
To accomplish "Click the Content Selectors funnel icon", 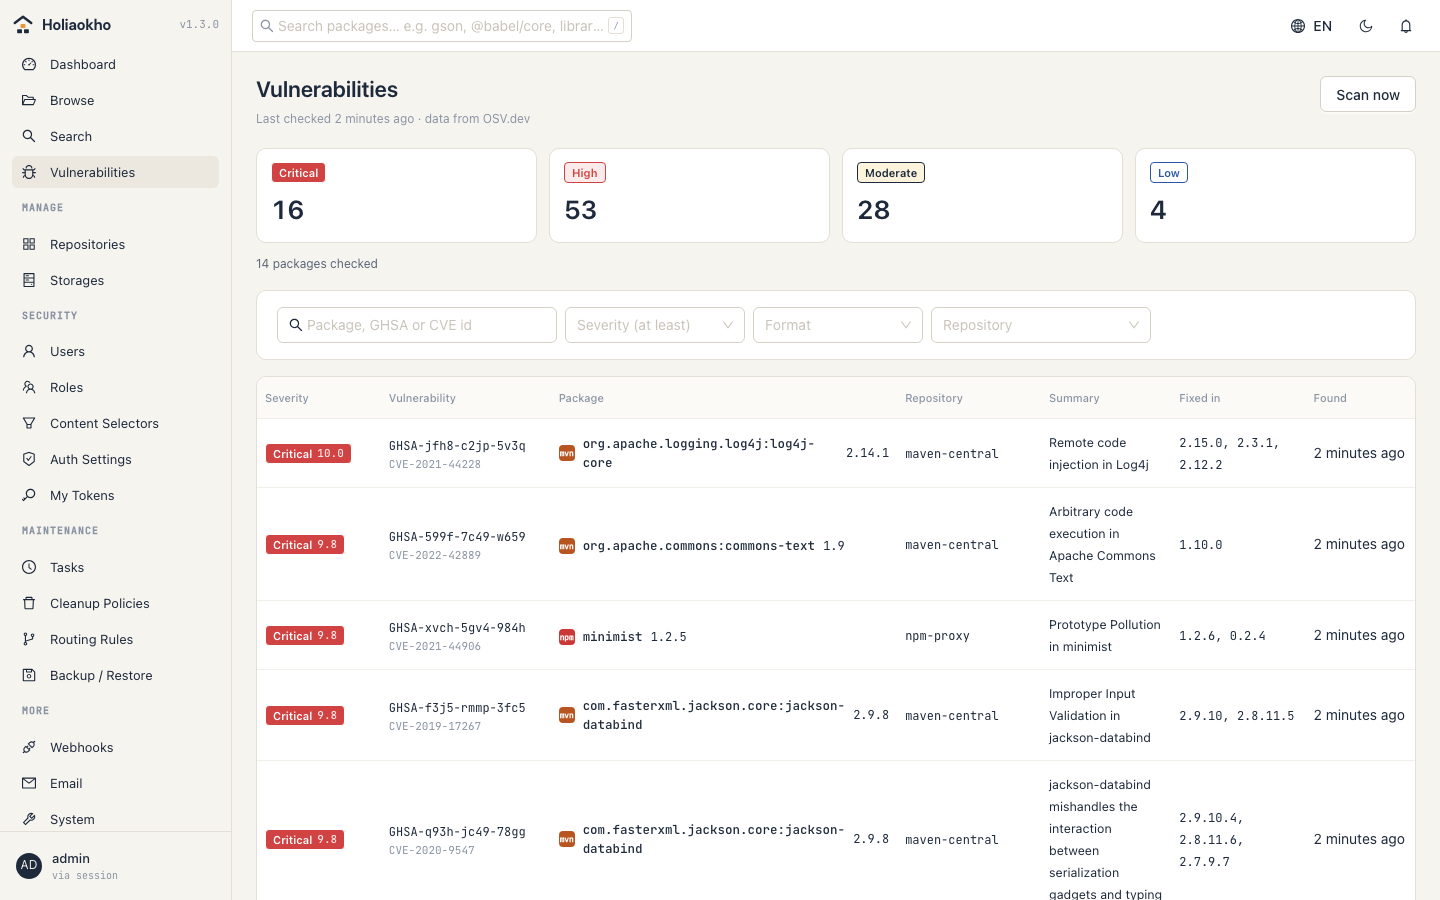I will click(29, 423).
